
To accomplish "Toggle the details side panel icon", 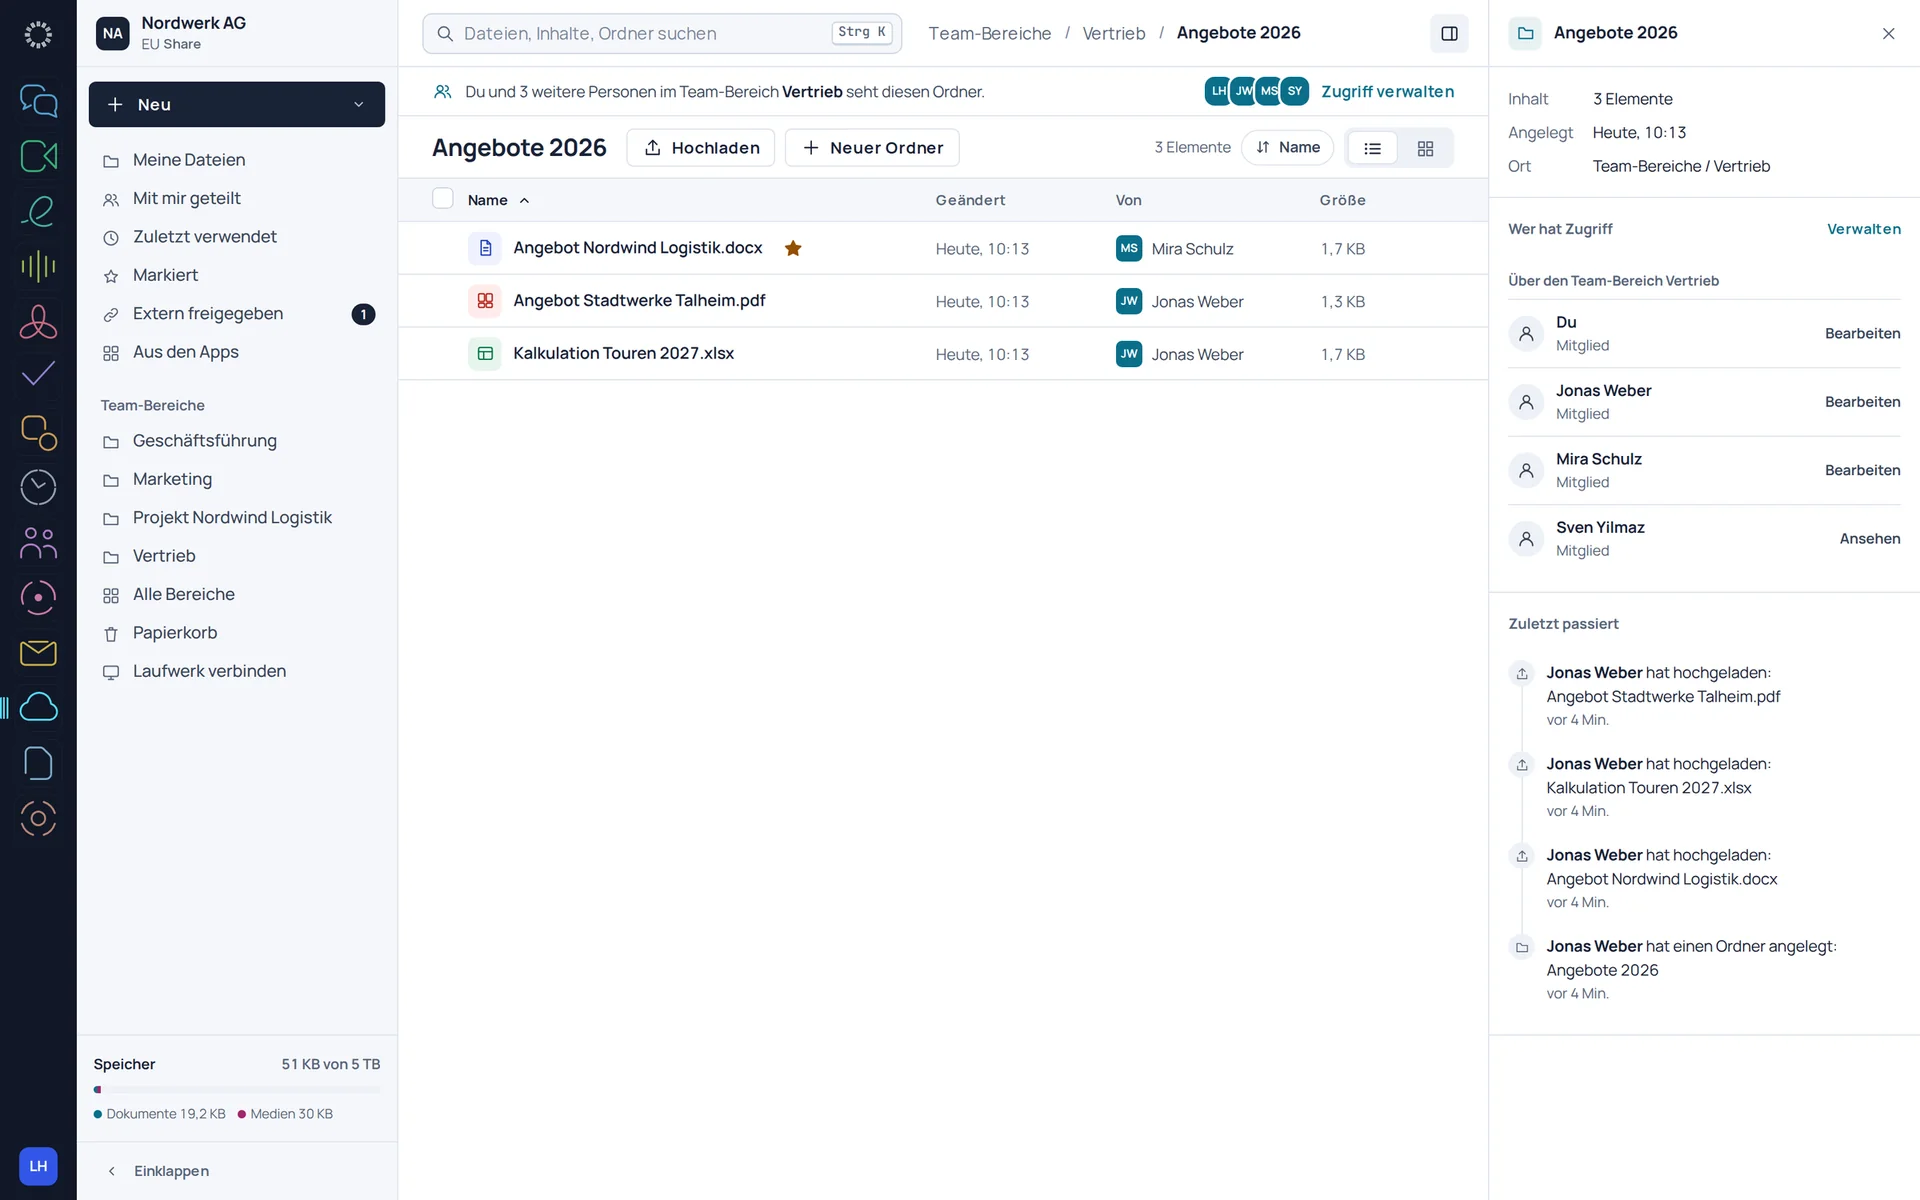I will point(1449,33).
